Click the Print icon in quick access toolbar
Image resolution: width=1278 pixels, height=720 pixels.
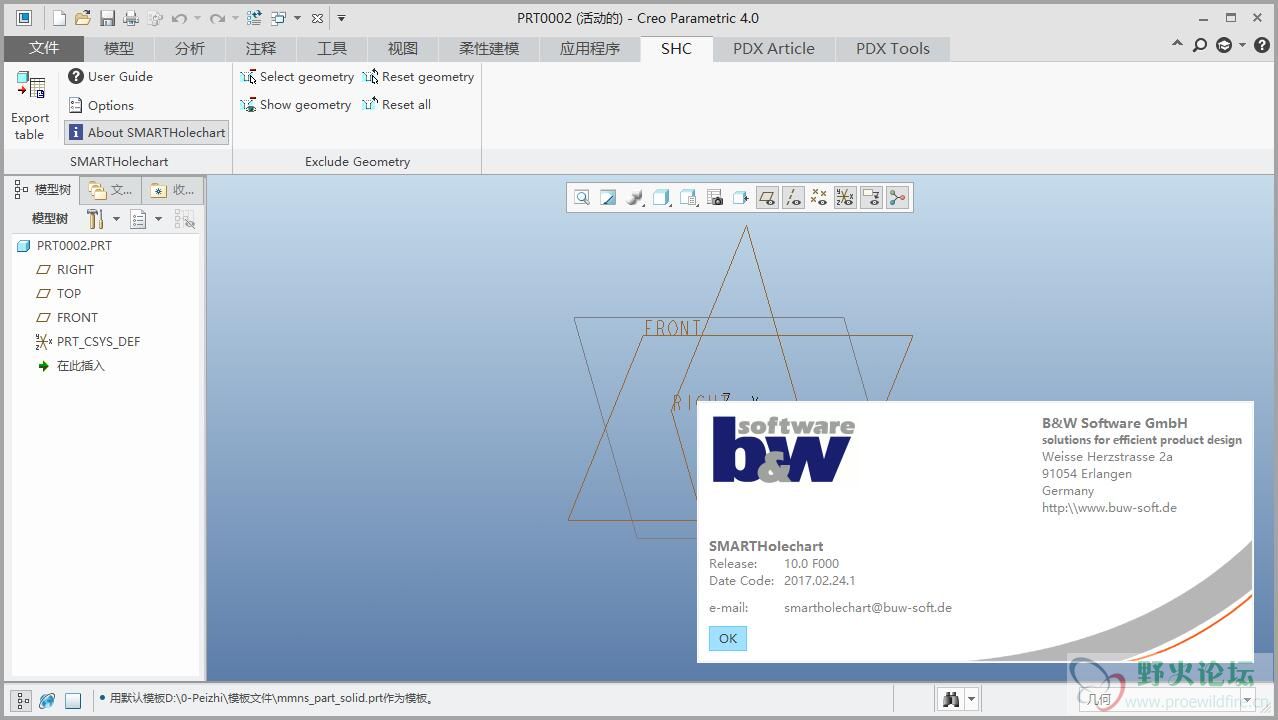click(x=131, y=18)
